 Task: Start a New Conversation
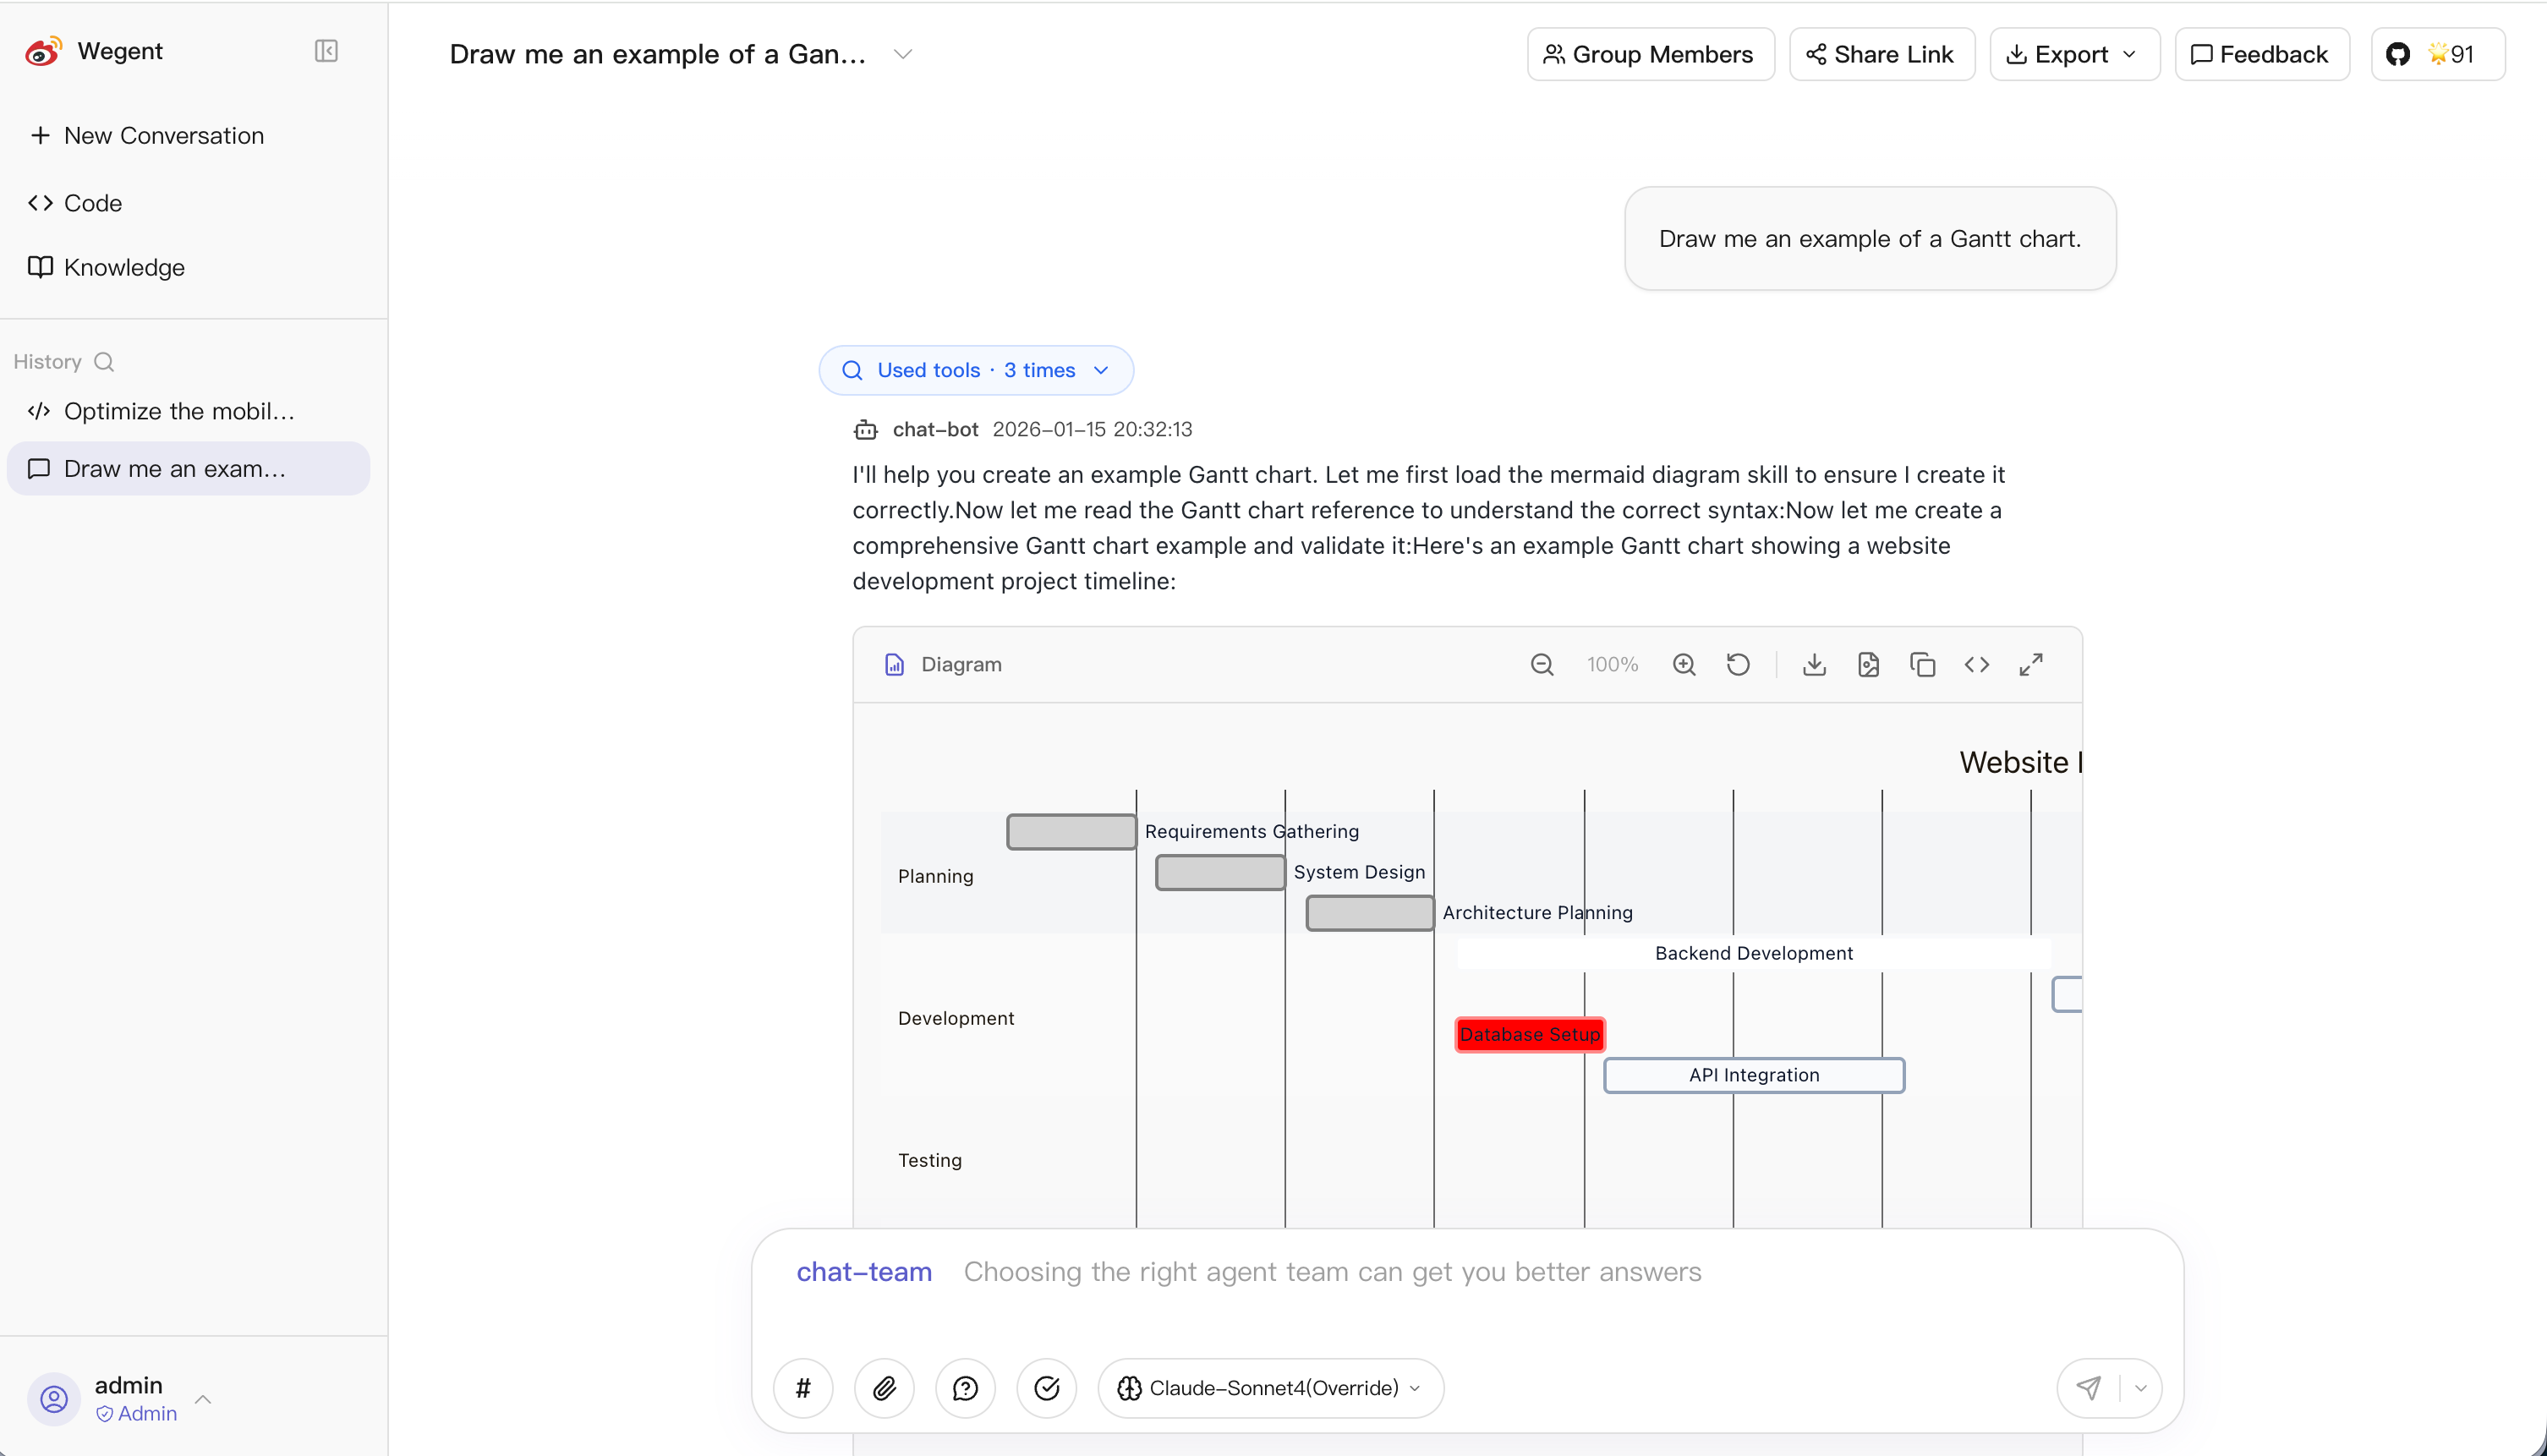pos(163,135)
